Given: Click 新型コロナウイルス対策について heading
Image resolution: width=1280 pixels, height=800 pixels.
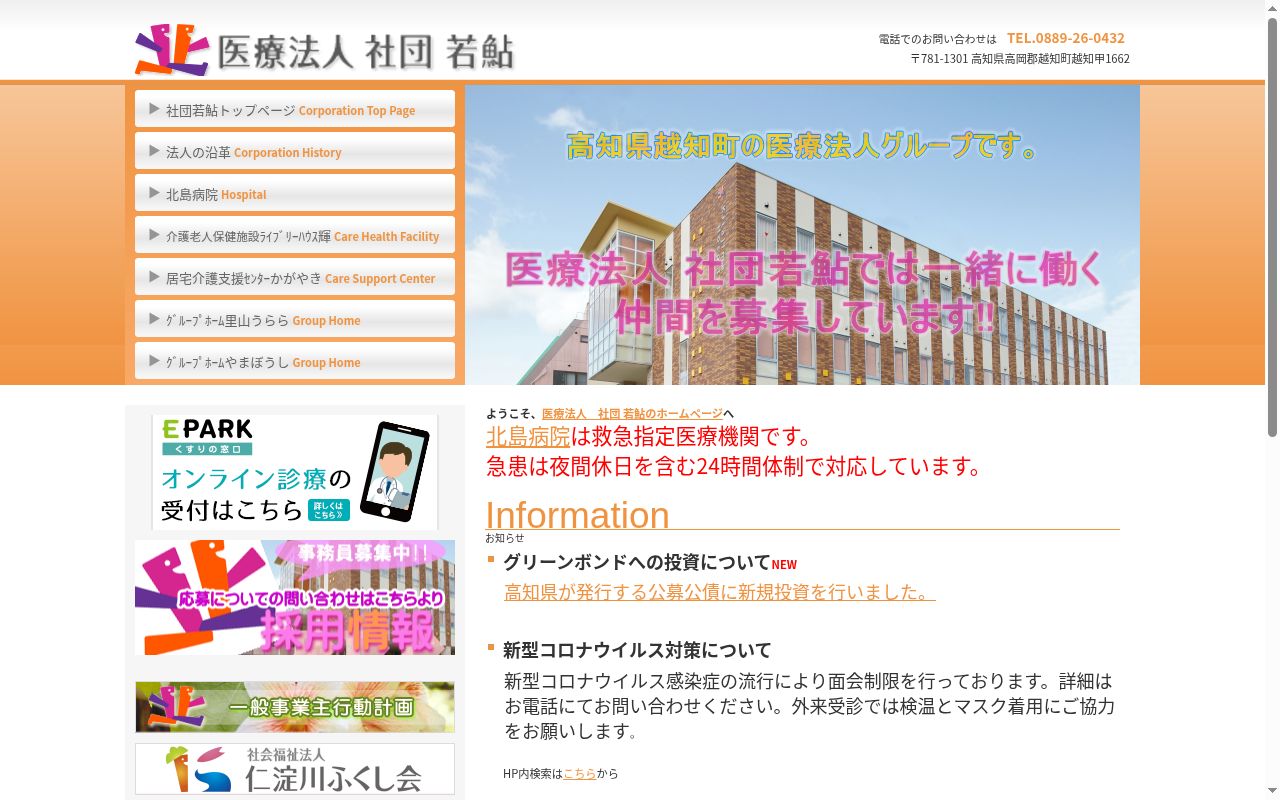Looking at the screenshot, I should pos(637,650).
